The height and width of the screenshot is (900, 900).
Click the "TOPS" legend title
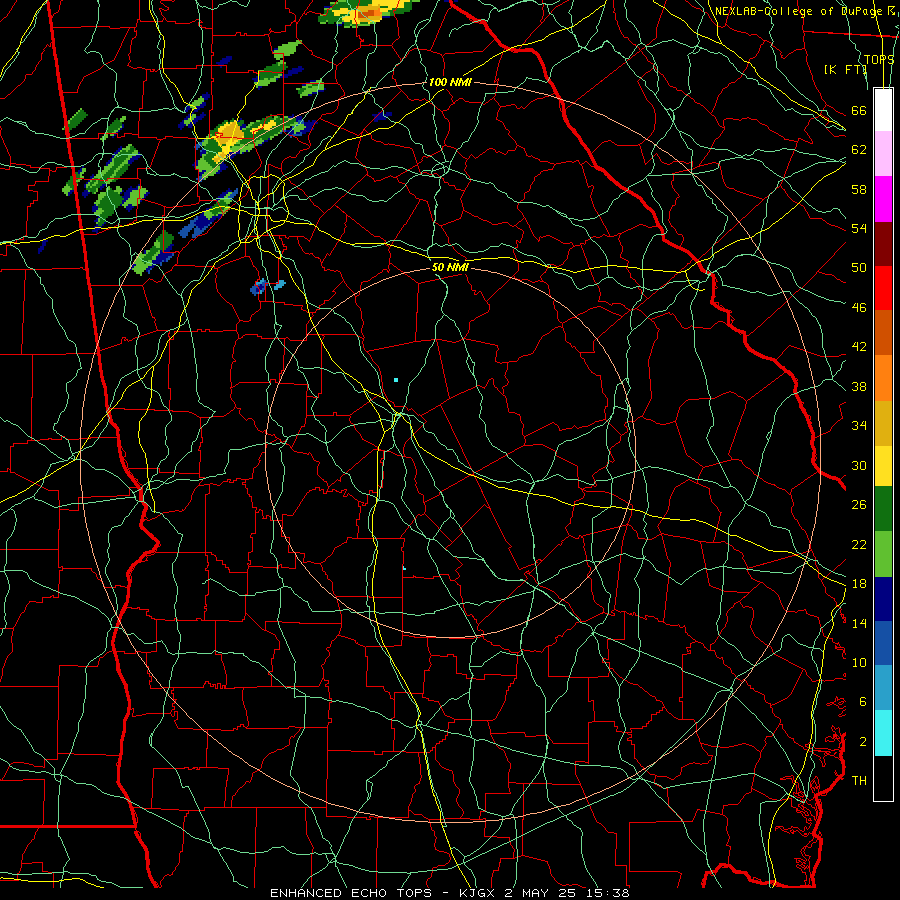click(x=879, y=59)
